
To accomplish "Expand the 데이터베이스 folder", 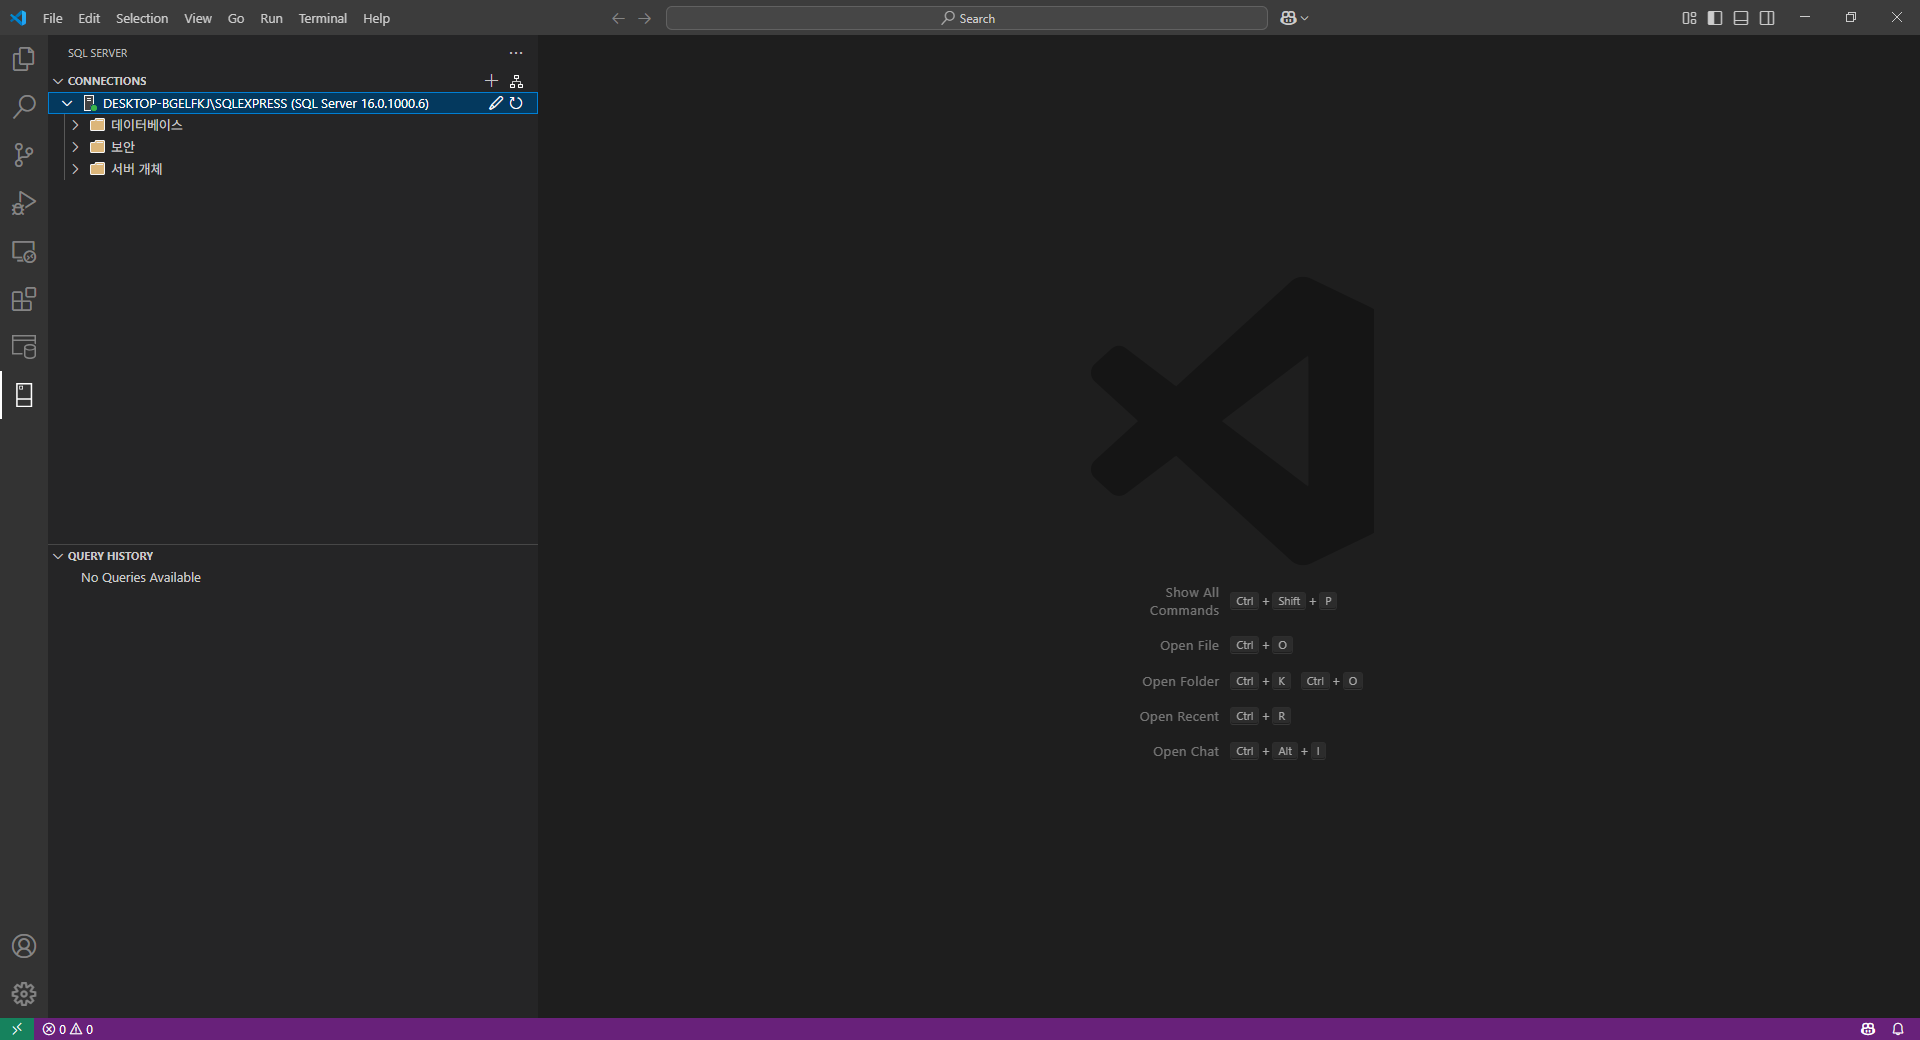I will [75, 125].
